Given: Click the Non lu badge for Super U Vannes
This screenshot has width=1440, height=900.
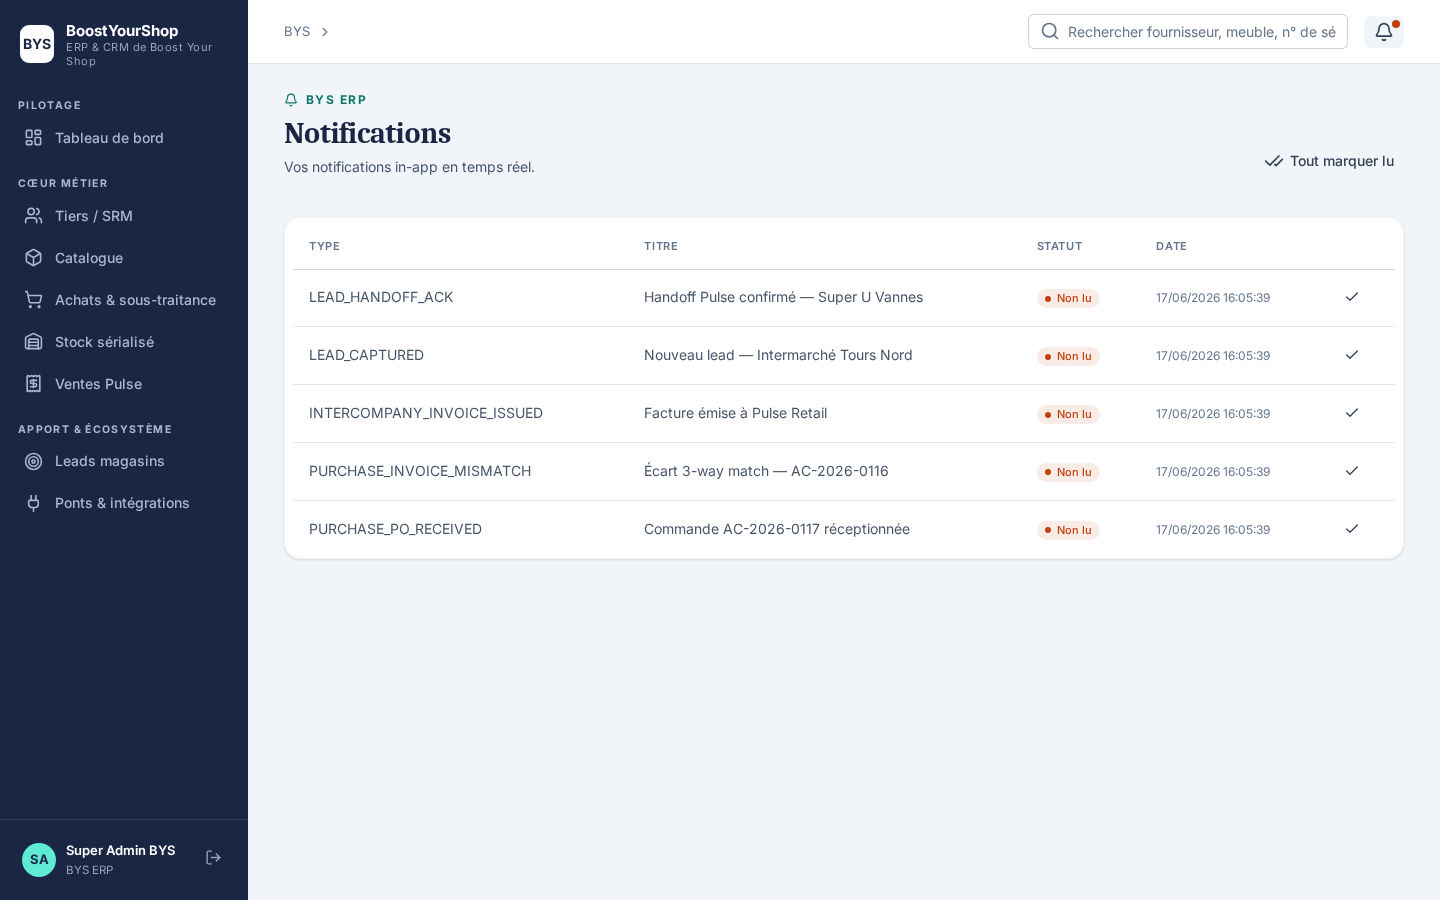Looking at the screenshot, I should [1068, 298].
